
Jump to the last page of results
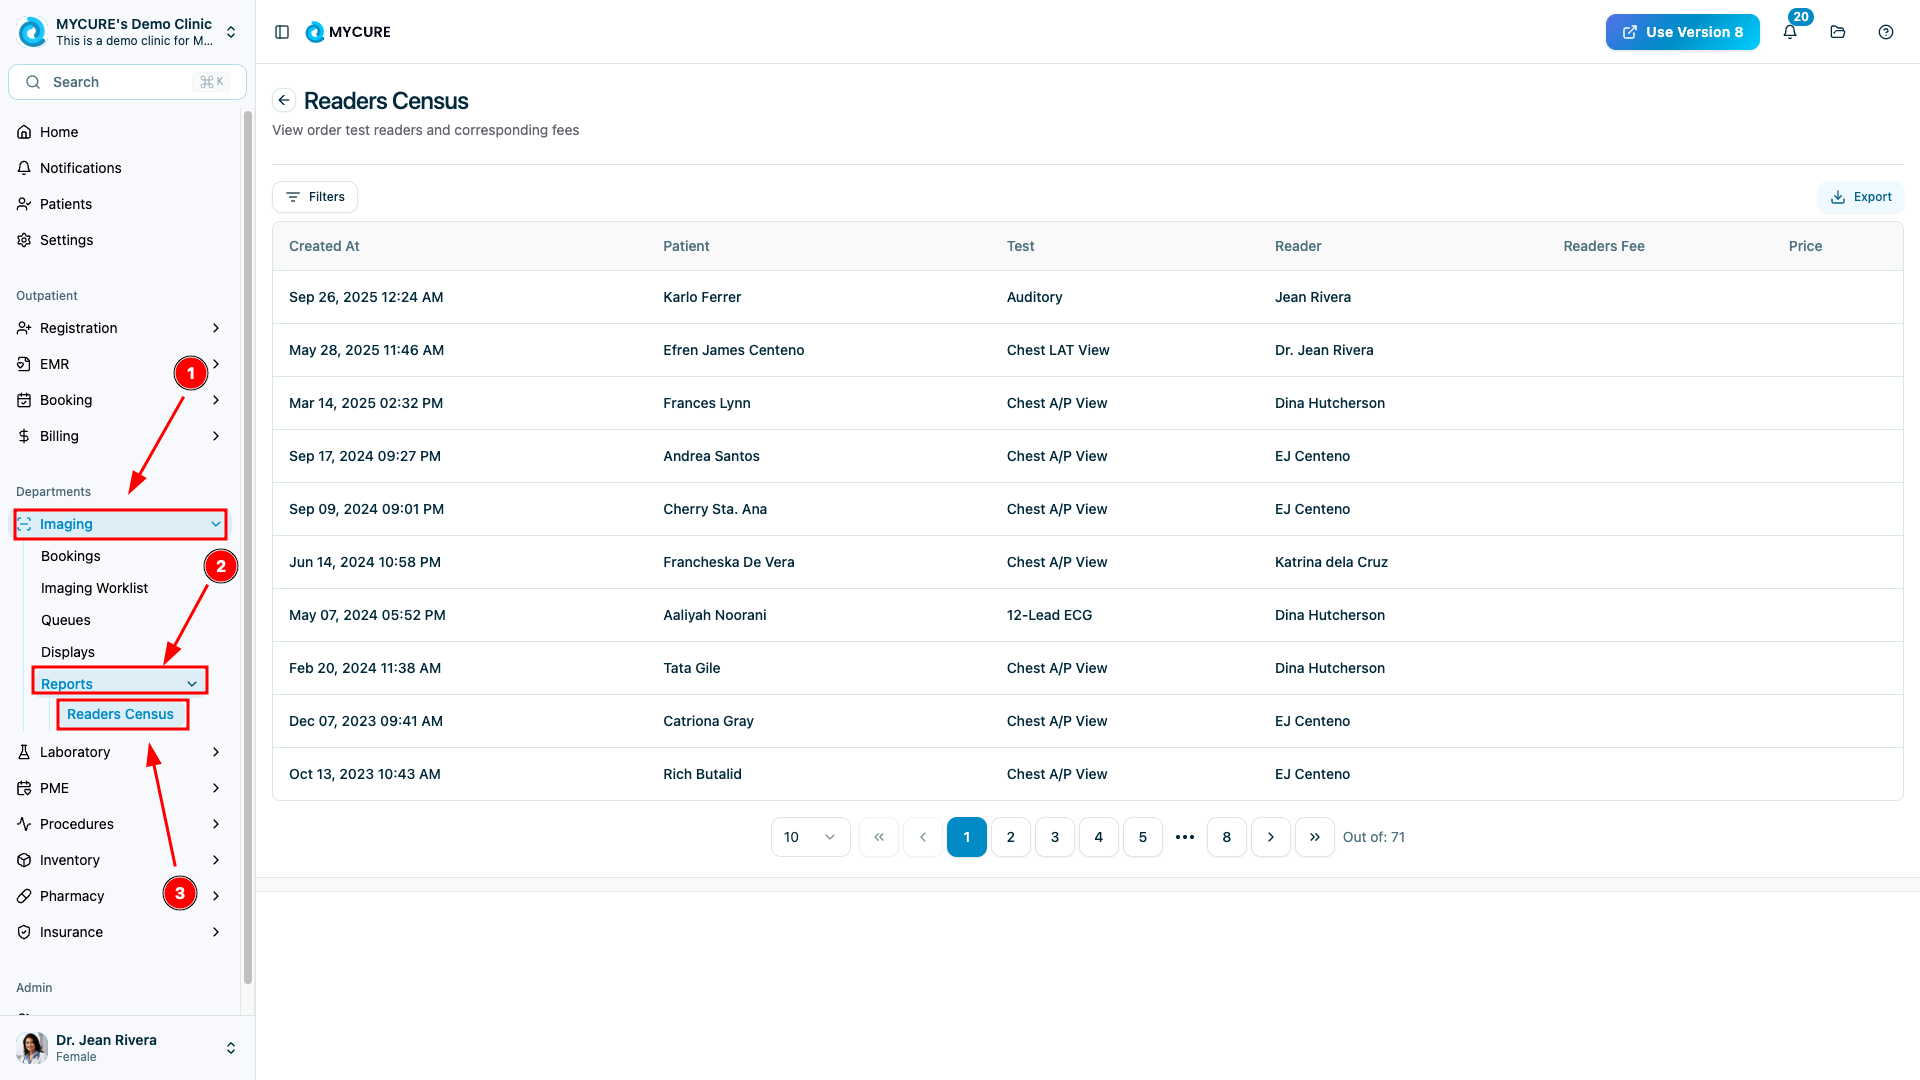click(x=1315, y=837)
